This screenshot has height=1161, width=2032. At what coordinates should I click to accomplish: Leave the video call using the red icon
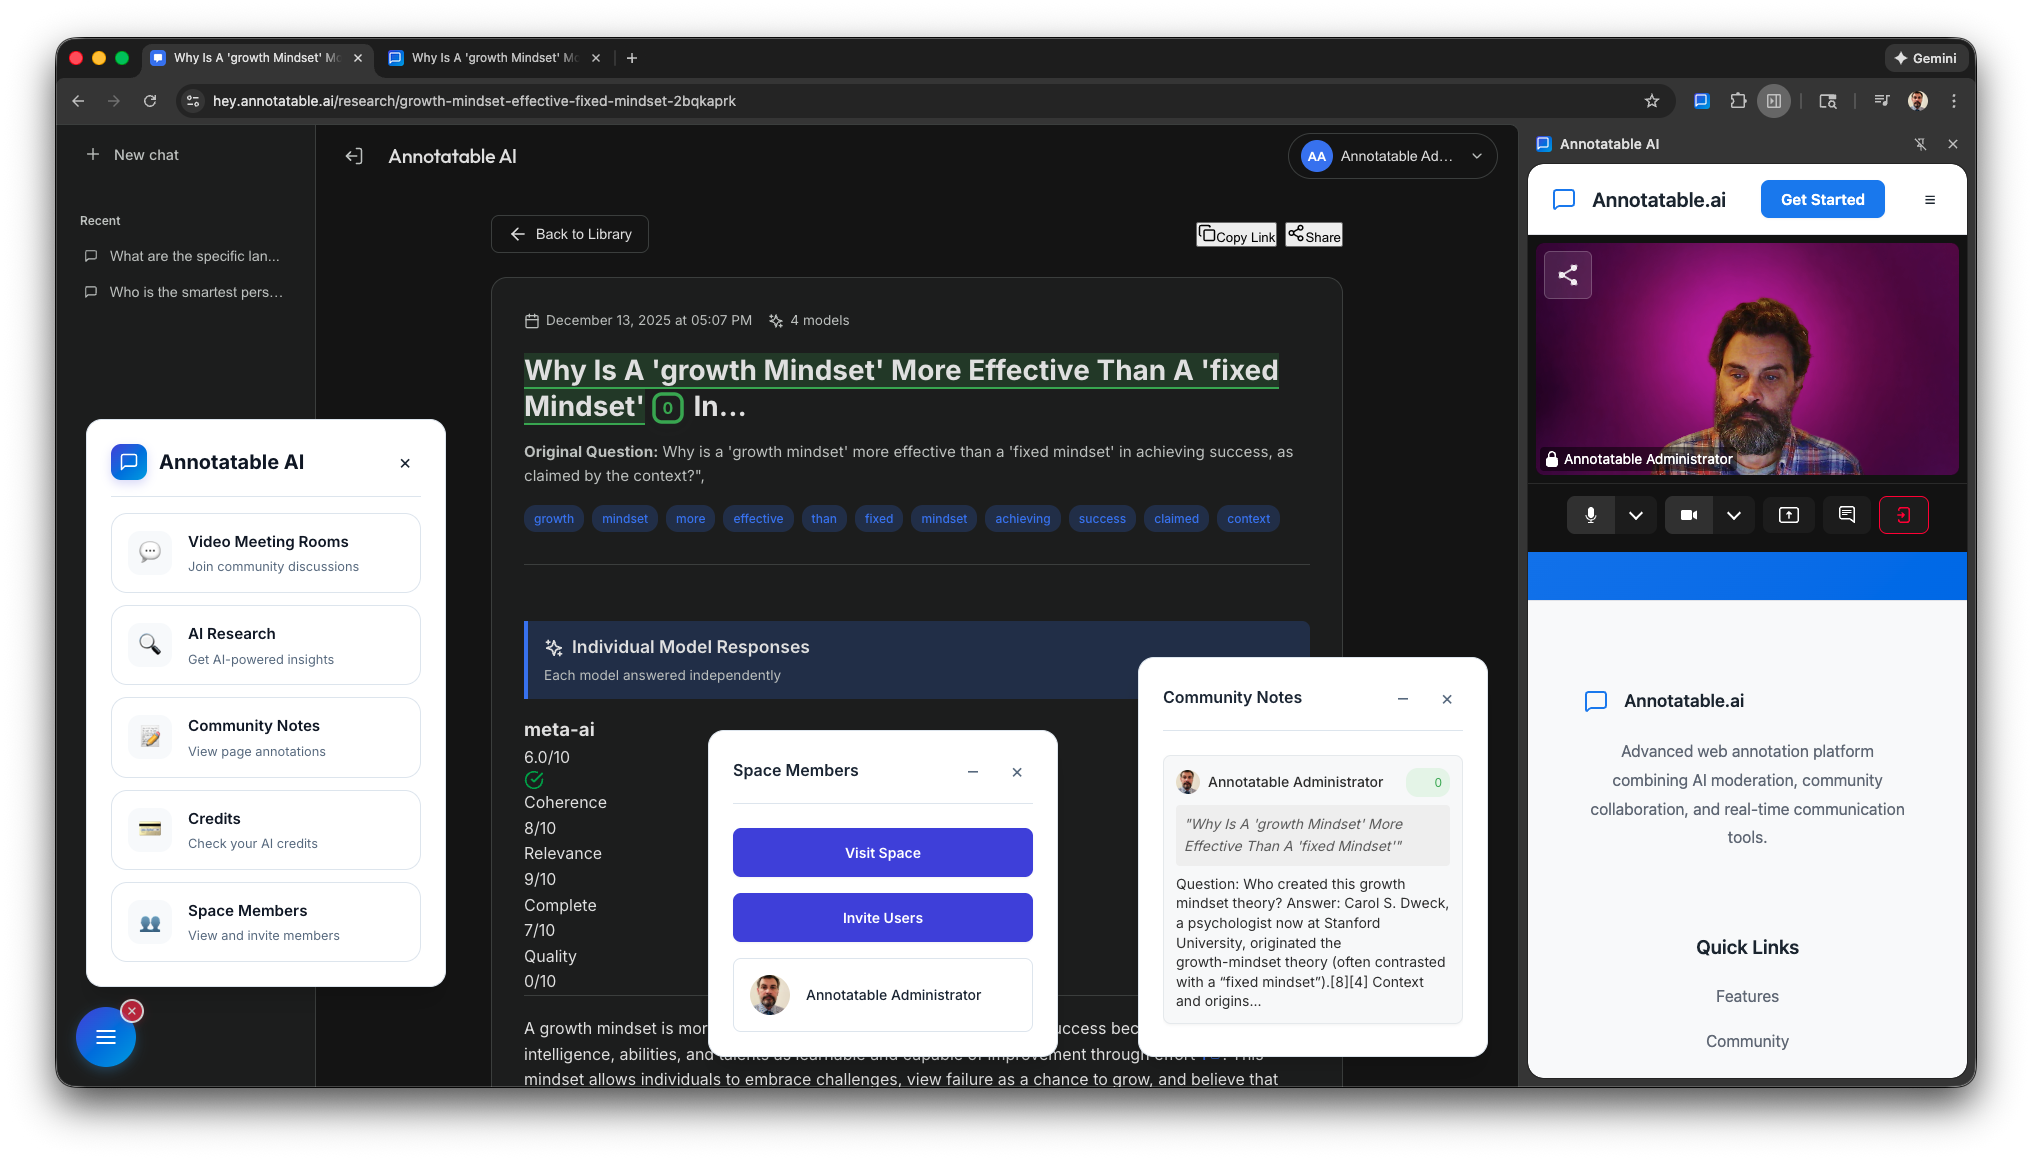[1904, 515]
